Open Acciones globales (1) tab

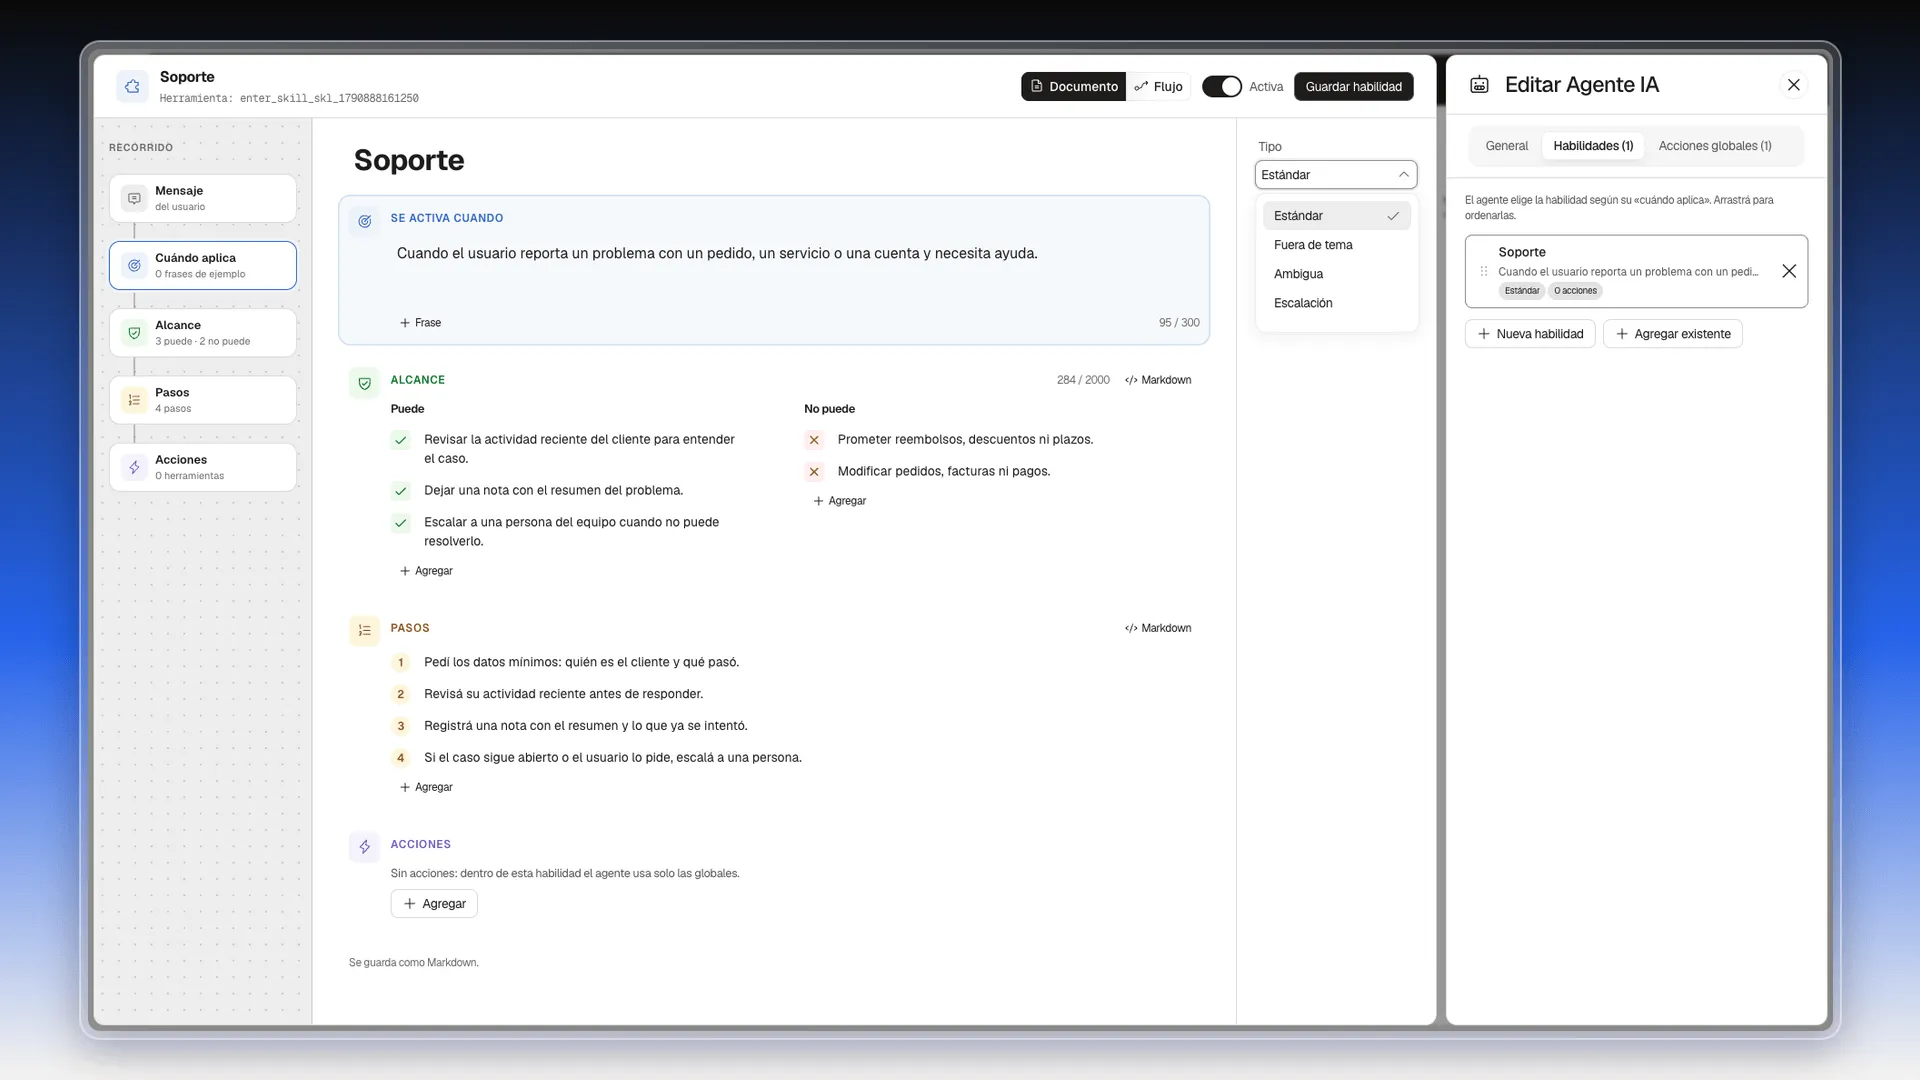[1715, 146]
